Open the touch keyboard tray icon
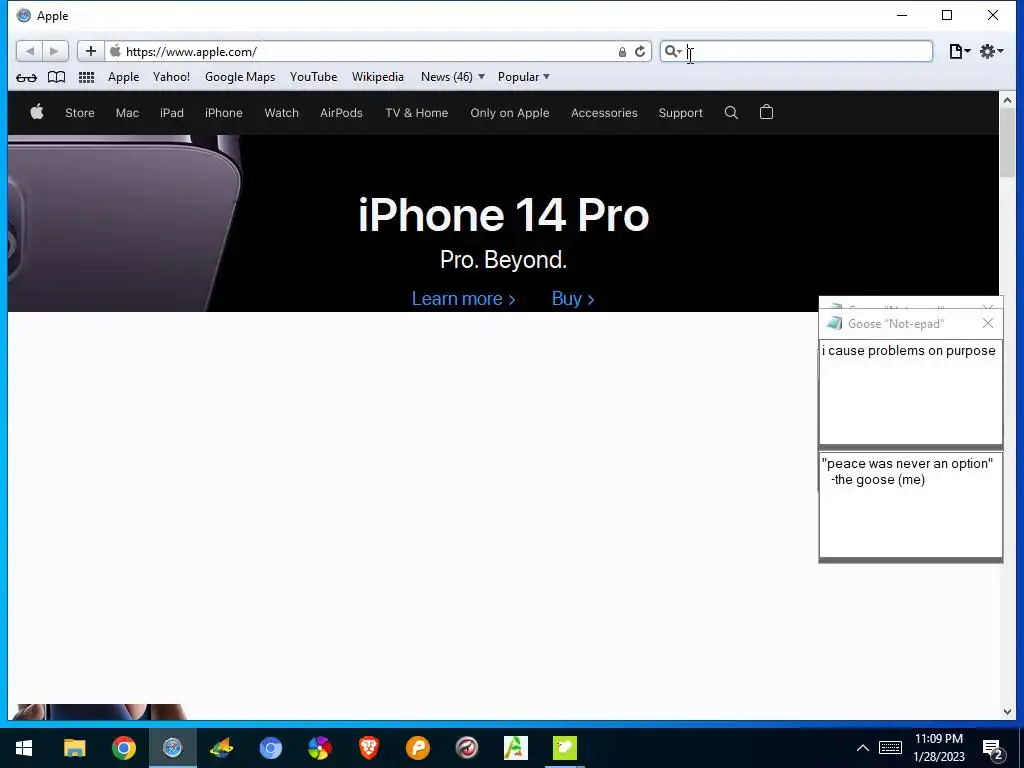This screenshot has height=768, width=1024. pyautogui.click(x=890, y=748)
